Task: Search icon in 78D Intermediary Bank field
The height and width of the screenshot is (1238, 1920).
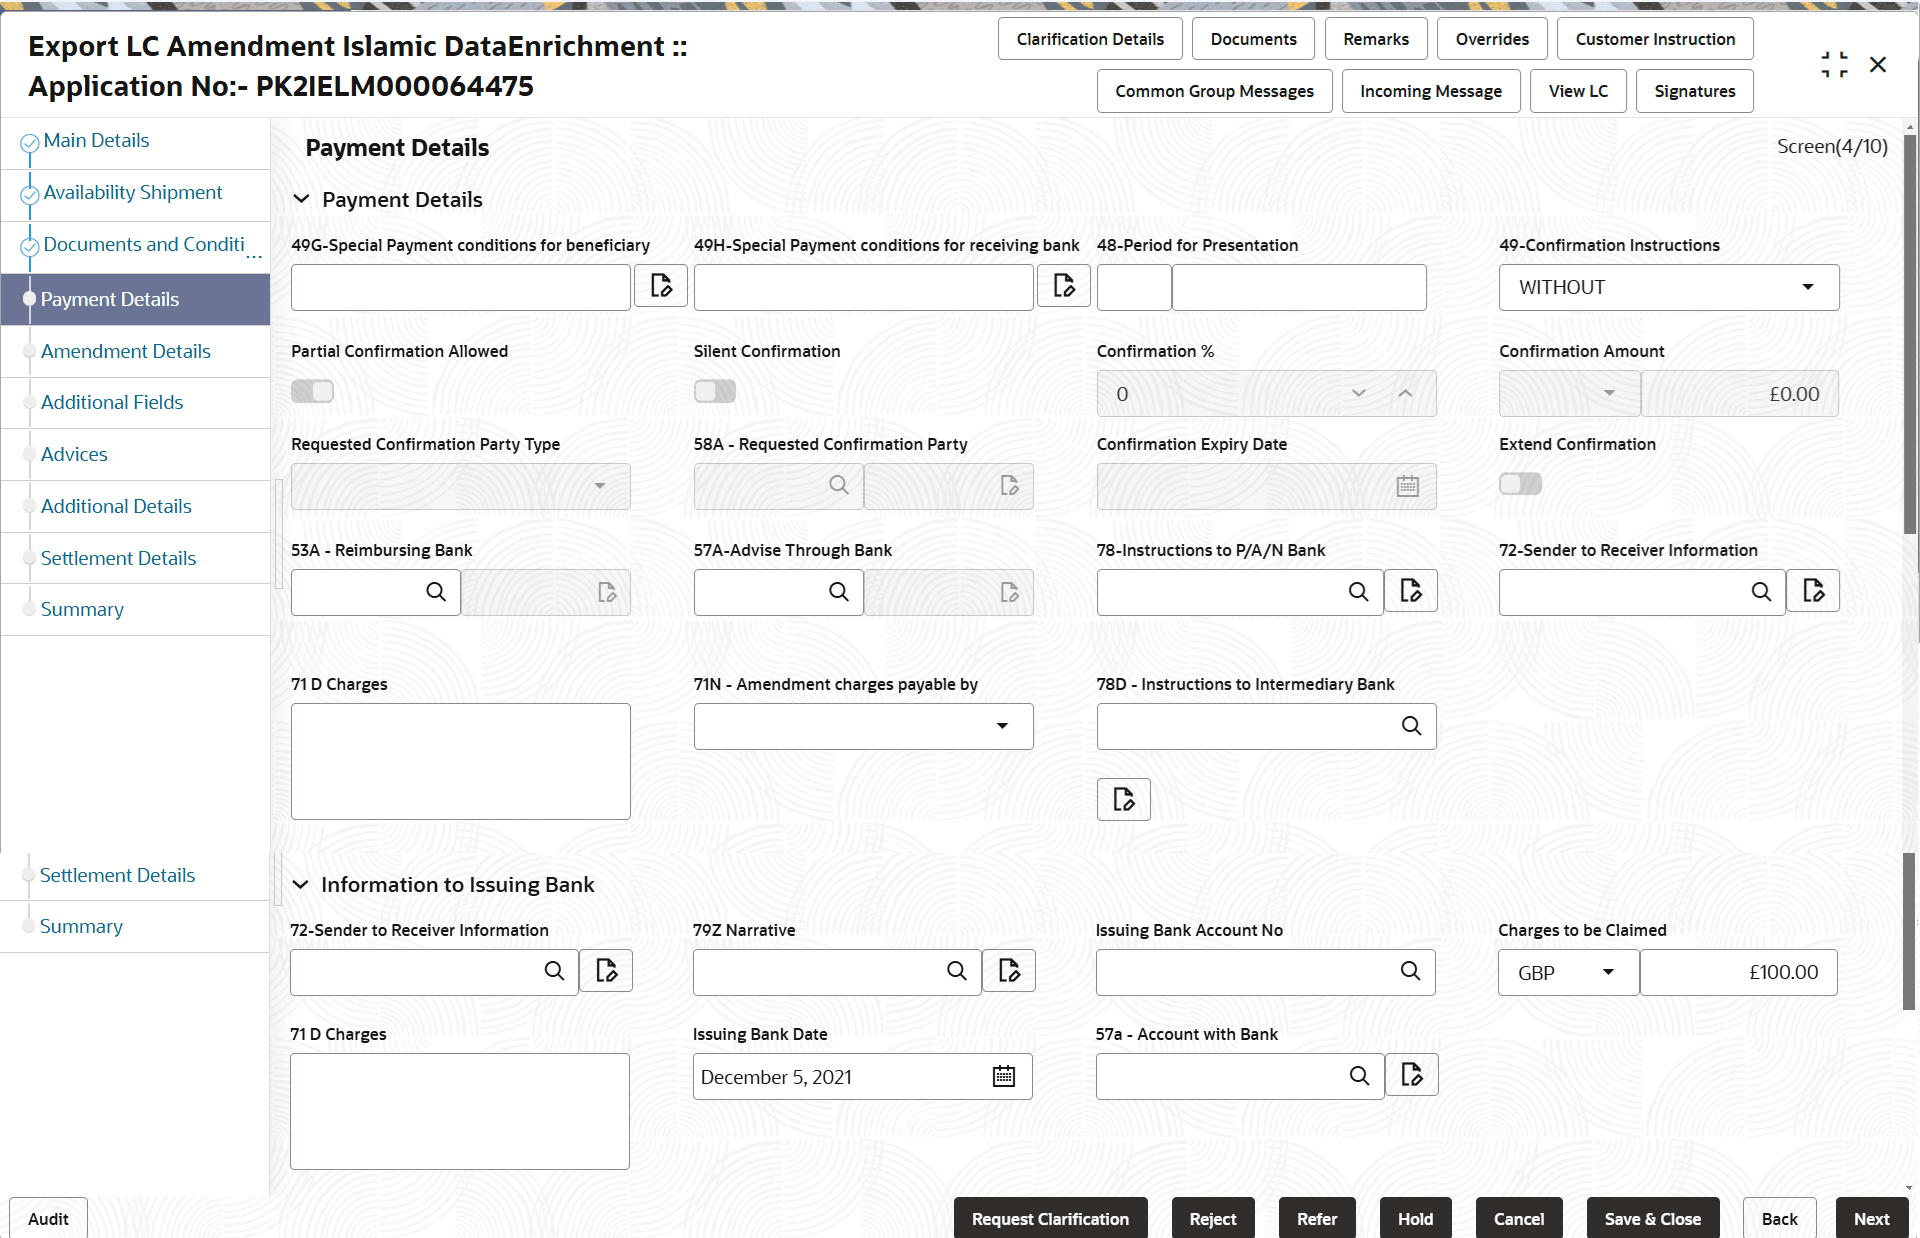Action: pyautogui.click(x=1411, y=726)
